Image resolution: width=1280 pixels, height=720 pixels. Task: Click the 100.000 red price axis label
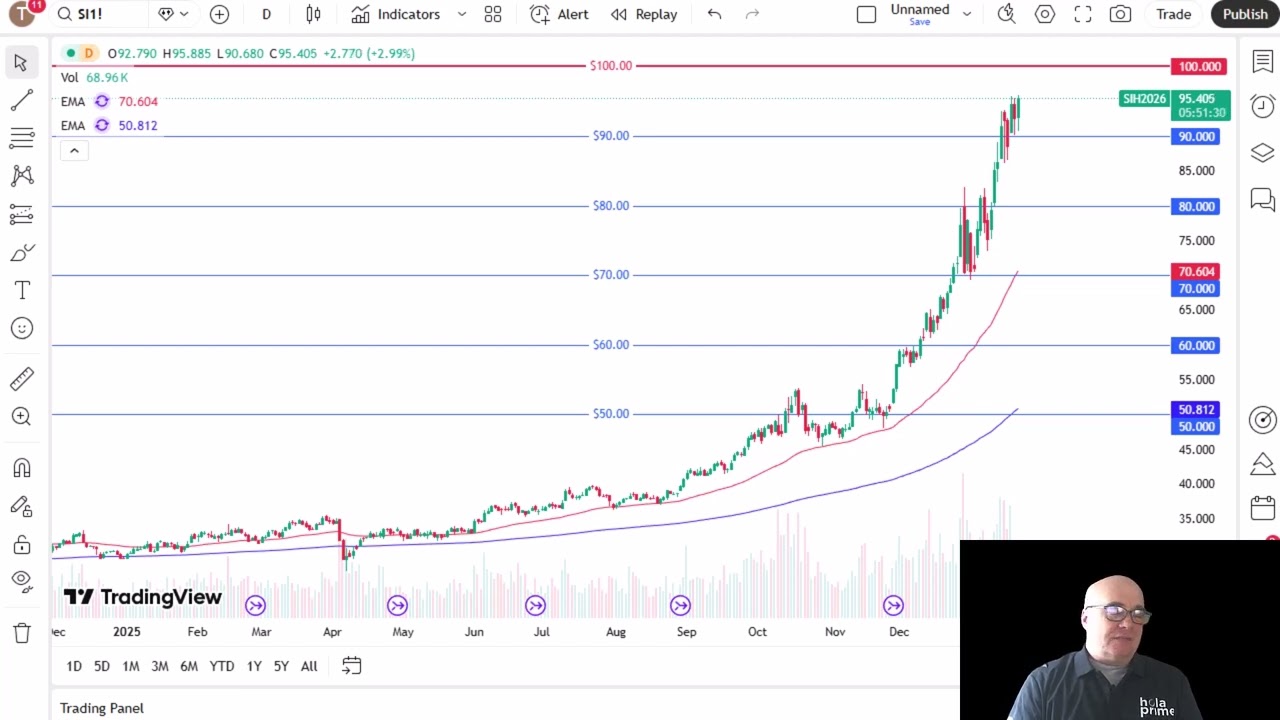(x=1198, y=66)
